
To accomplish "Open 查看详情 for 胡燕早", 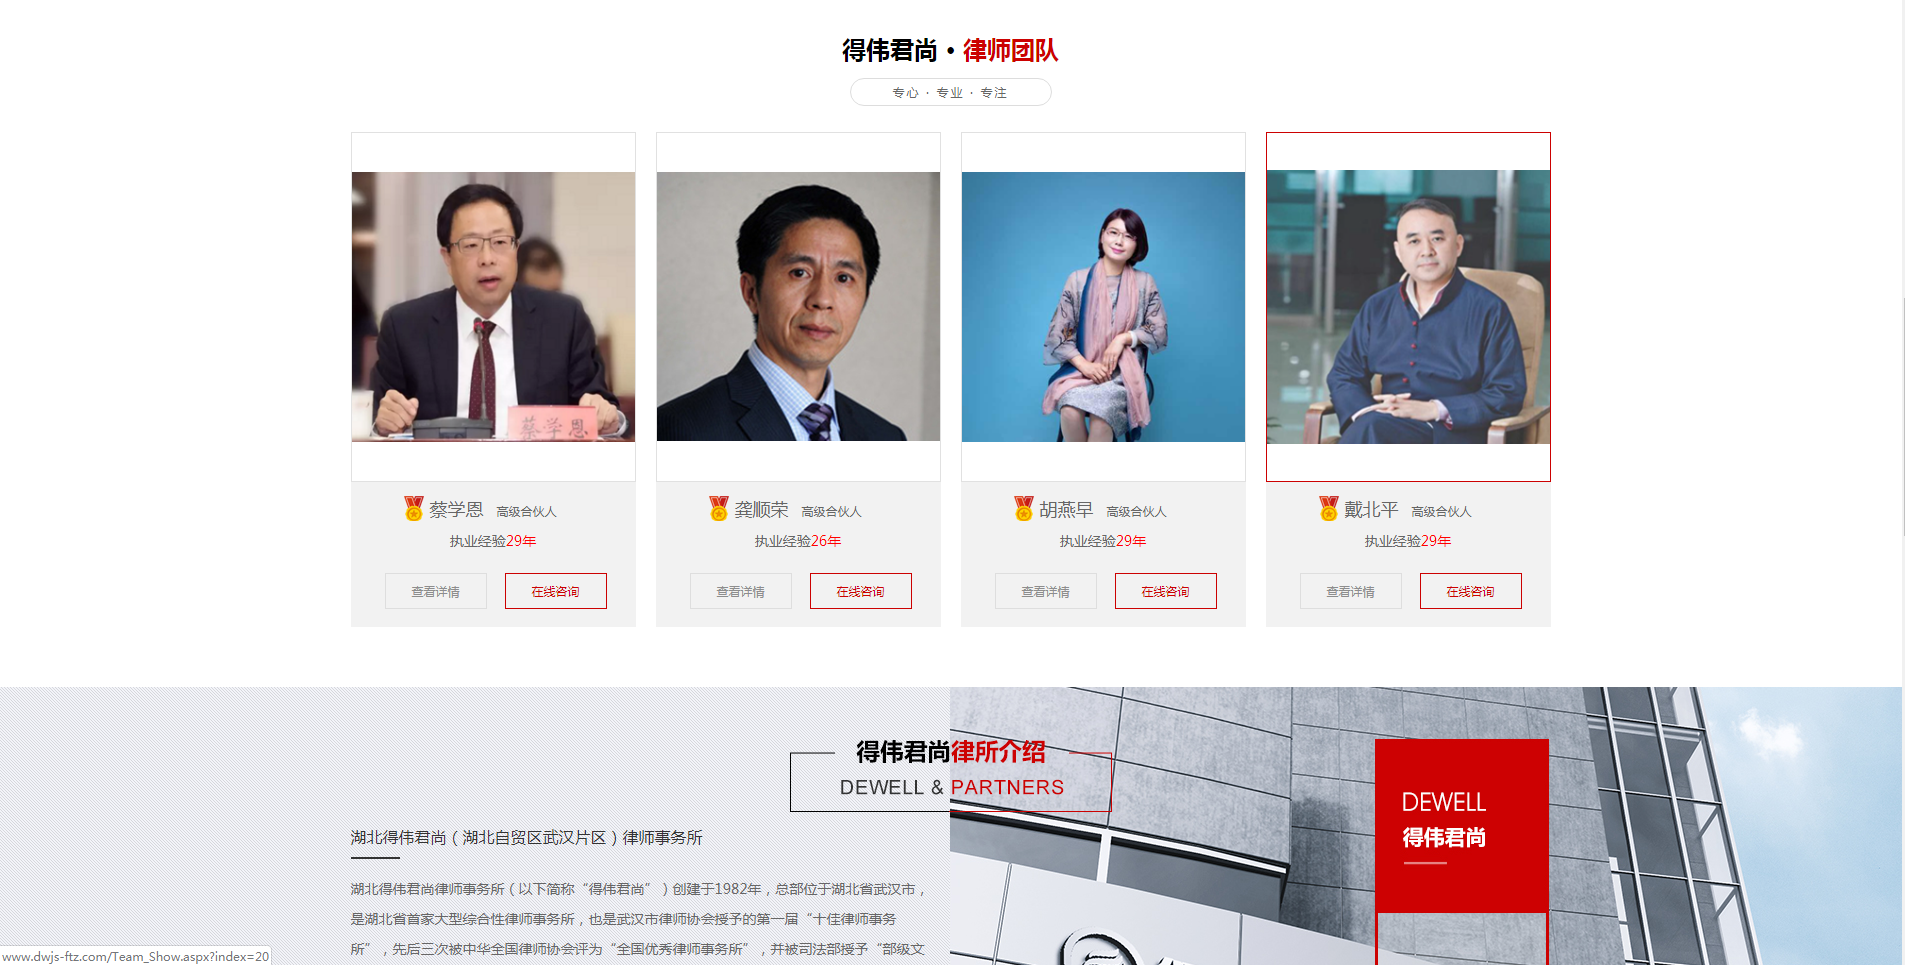I will click(x=1046, y=591).
